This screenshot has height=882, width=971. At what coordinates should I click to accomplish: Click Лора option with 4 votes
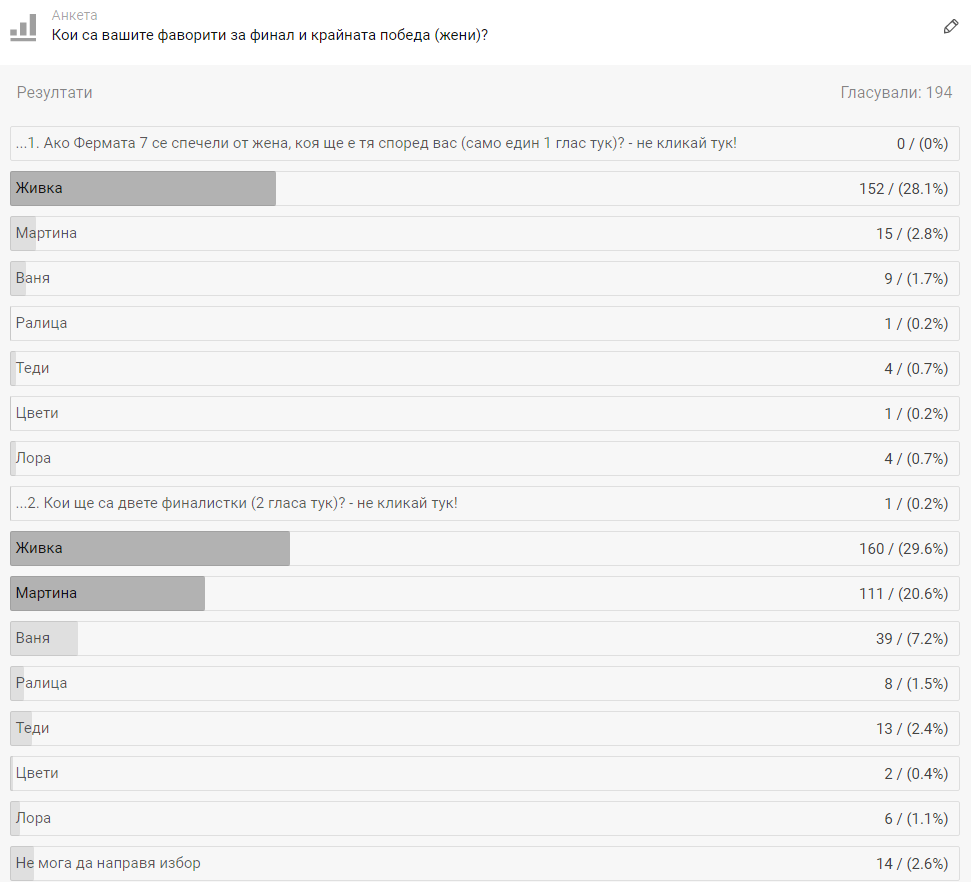[x=485, y=458]
